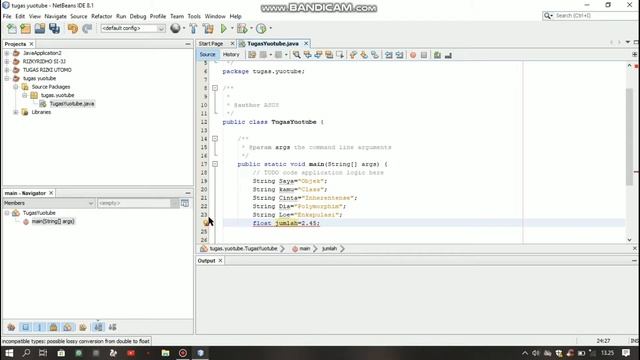Click the Stop Macro Recording icon

424,55
